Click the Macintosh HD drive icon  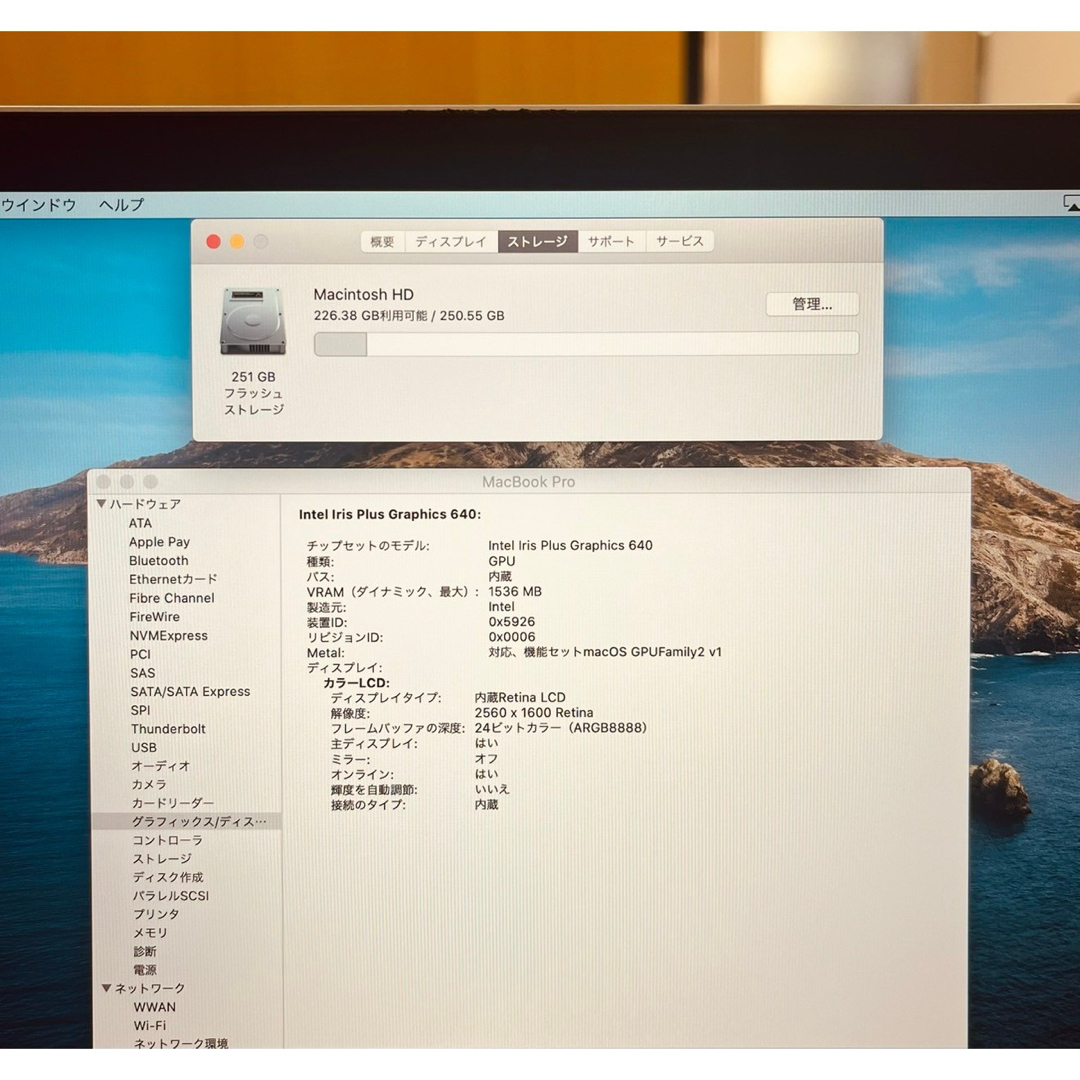[253, 322]
